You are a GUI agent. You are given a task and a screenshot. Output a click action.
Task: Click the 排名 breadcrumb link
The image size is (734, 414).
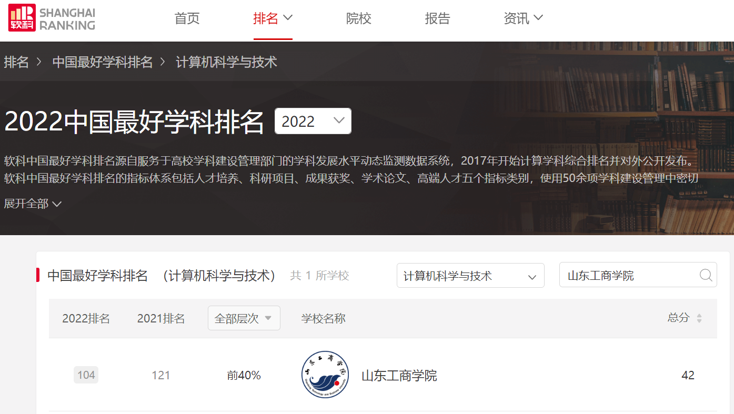[x=16, y=62]
